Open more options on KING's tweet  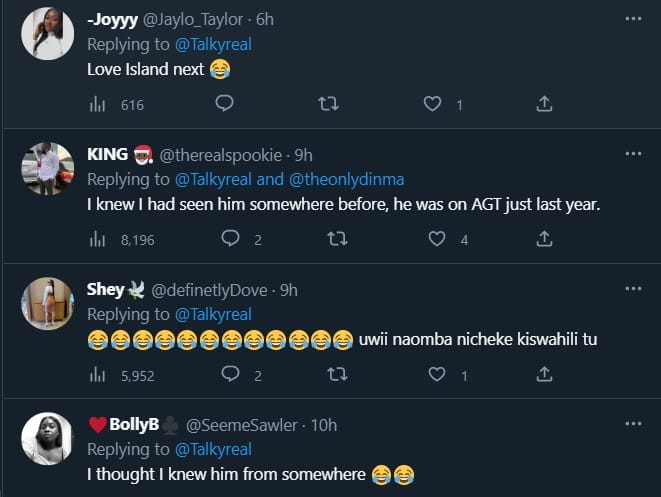point(633,153)
